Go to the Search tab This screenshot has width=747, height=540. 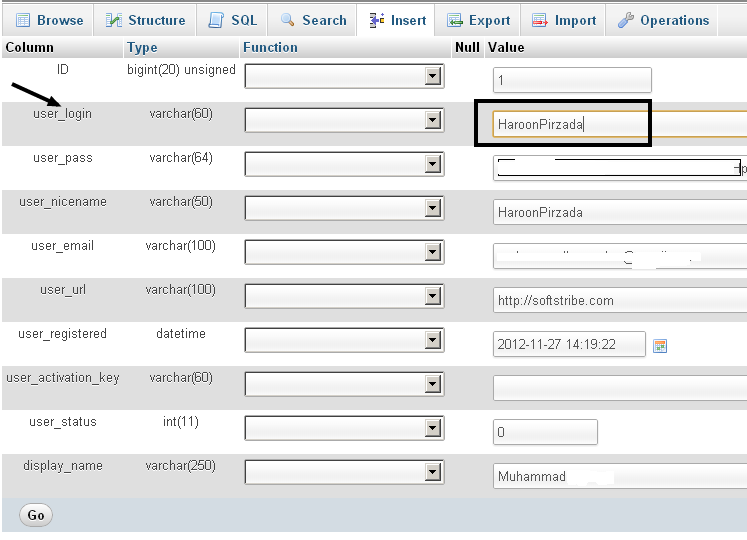313,20
